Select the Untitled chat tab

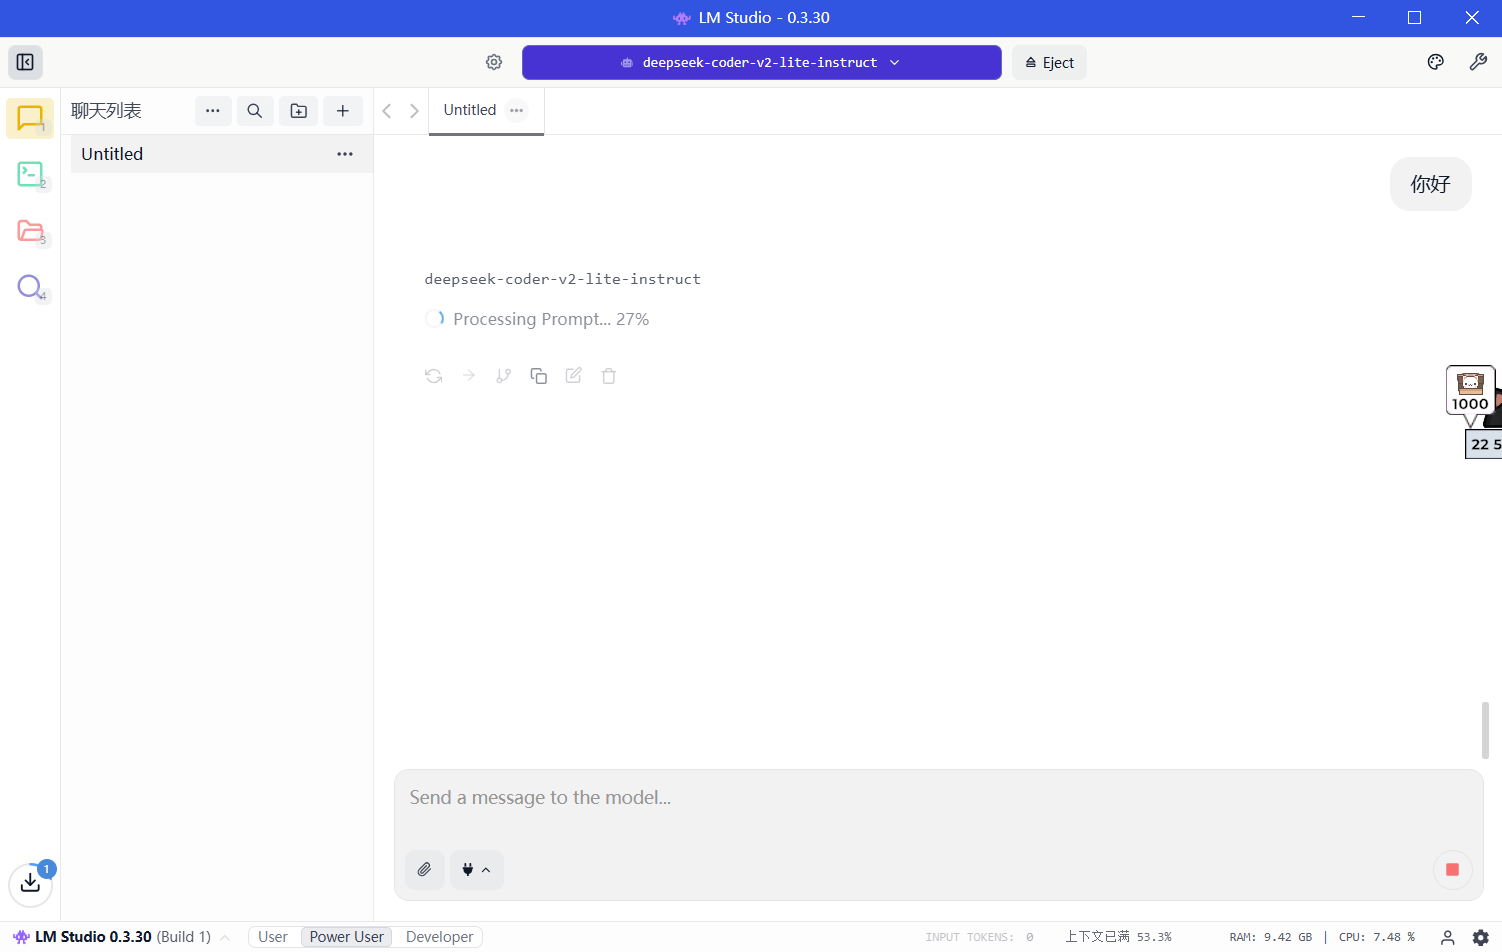click(x=470, y=110)
